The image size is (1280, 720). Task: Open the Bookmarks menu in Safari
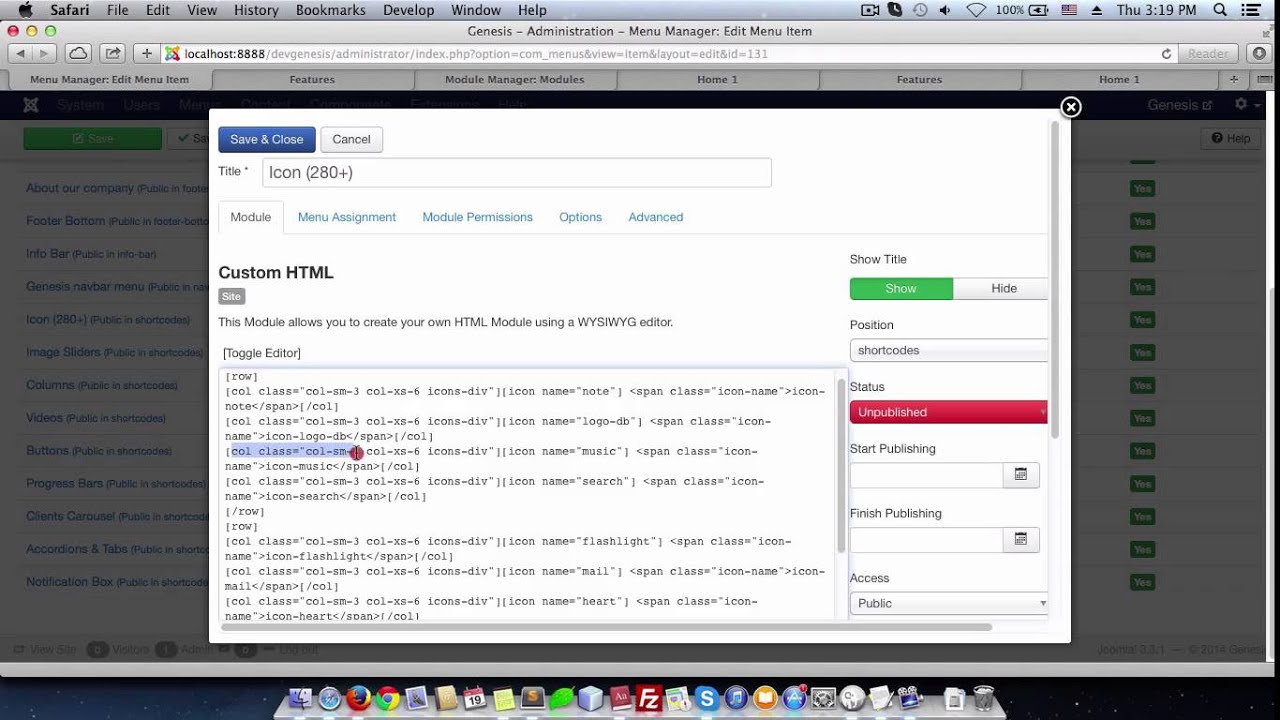point(331,10)
